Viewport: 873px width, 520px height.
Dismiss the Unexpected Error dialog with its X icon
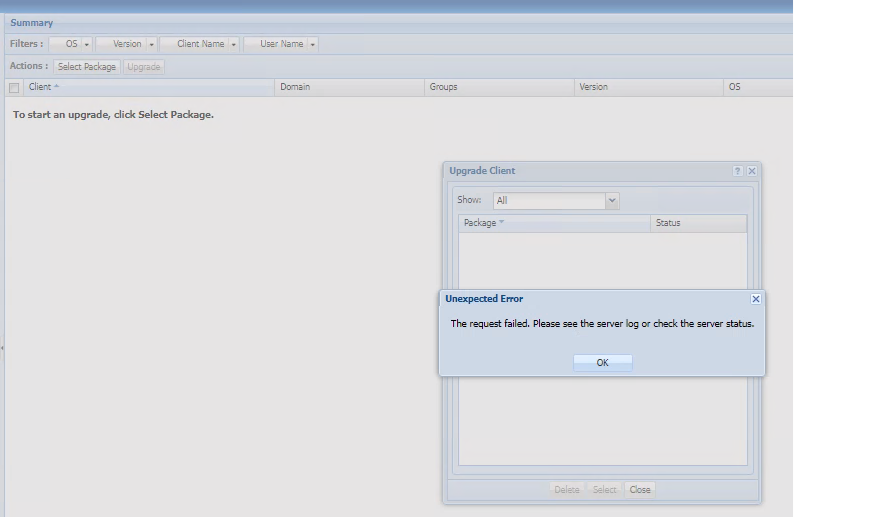pyautogui.click(x=756, y=299)
